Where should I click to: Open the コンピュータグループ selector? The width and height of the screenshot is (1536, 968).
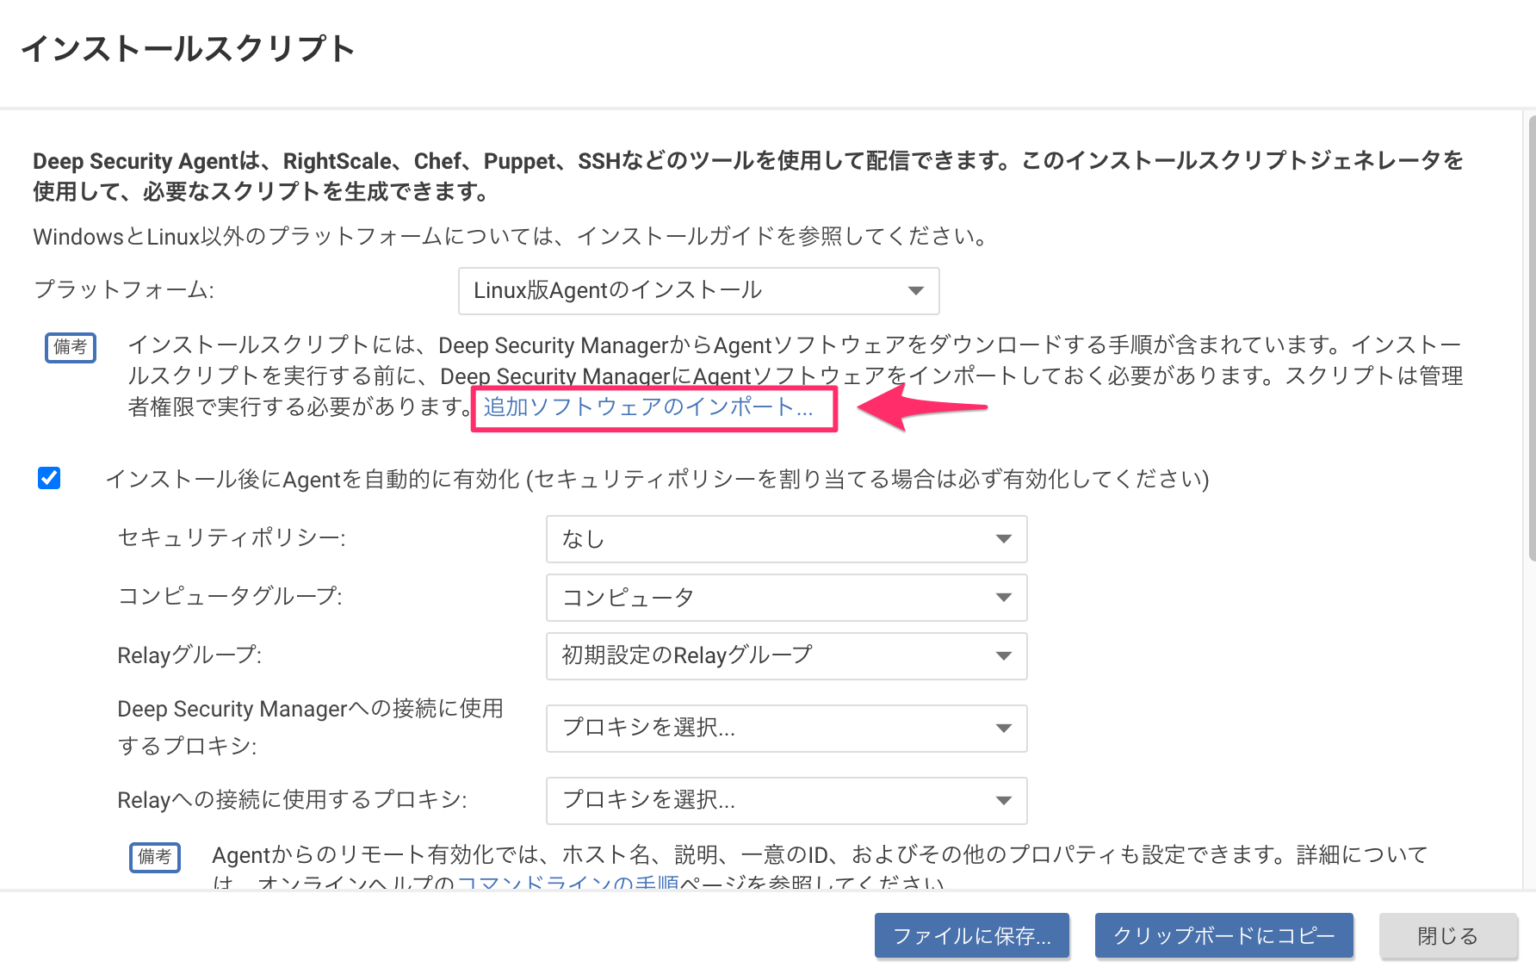(785, 597)
